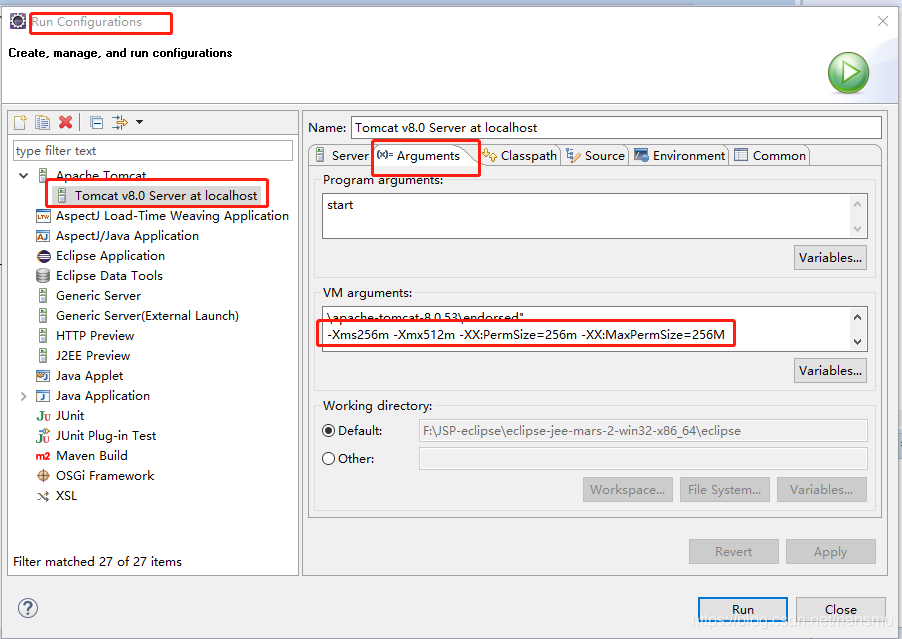Click Variables button in Working directory section
The image size is (902, 639).
click(821, 490)
